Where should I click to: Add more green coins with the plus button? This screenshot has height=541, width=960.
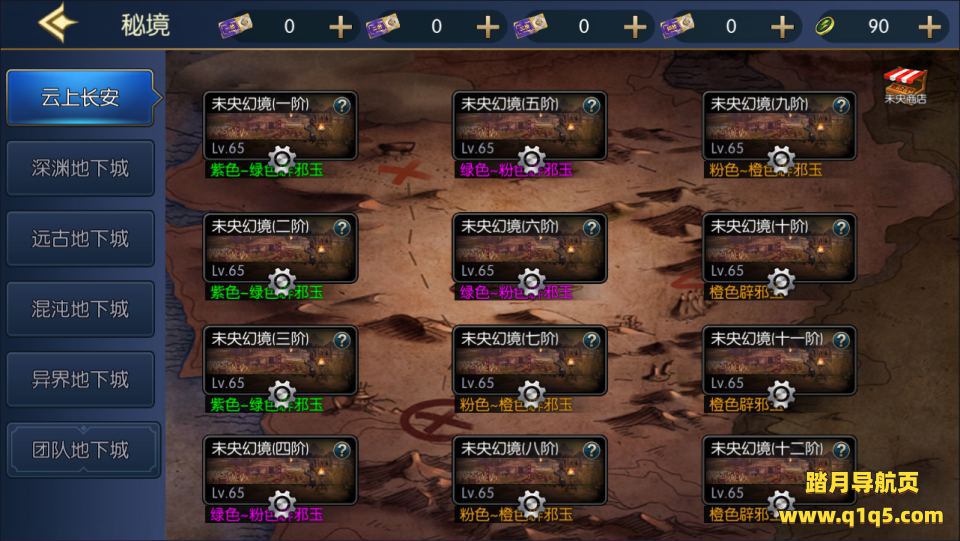click(x=929, y=27)
